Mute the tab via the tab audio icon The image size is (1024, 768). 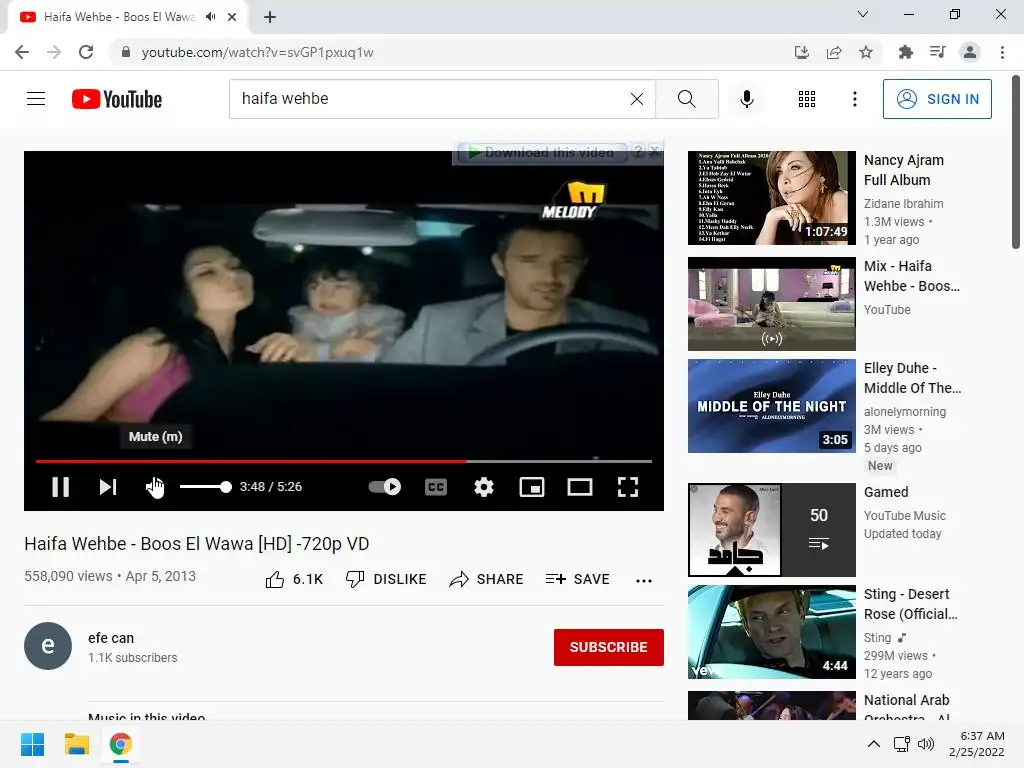coord(211,17)
